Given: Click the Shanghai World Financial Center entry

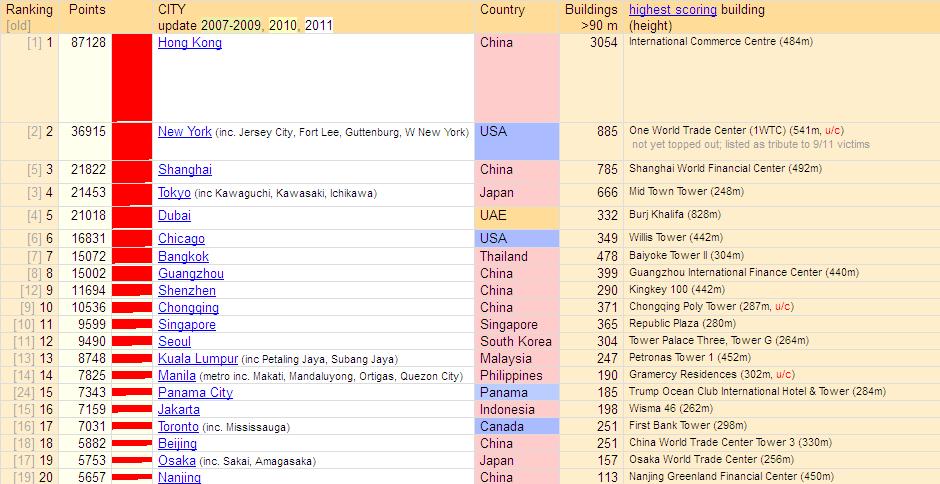Looking at the screenshot, I should pyautogui.click(x=725, y=169).
